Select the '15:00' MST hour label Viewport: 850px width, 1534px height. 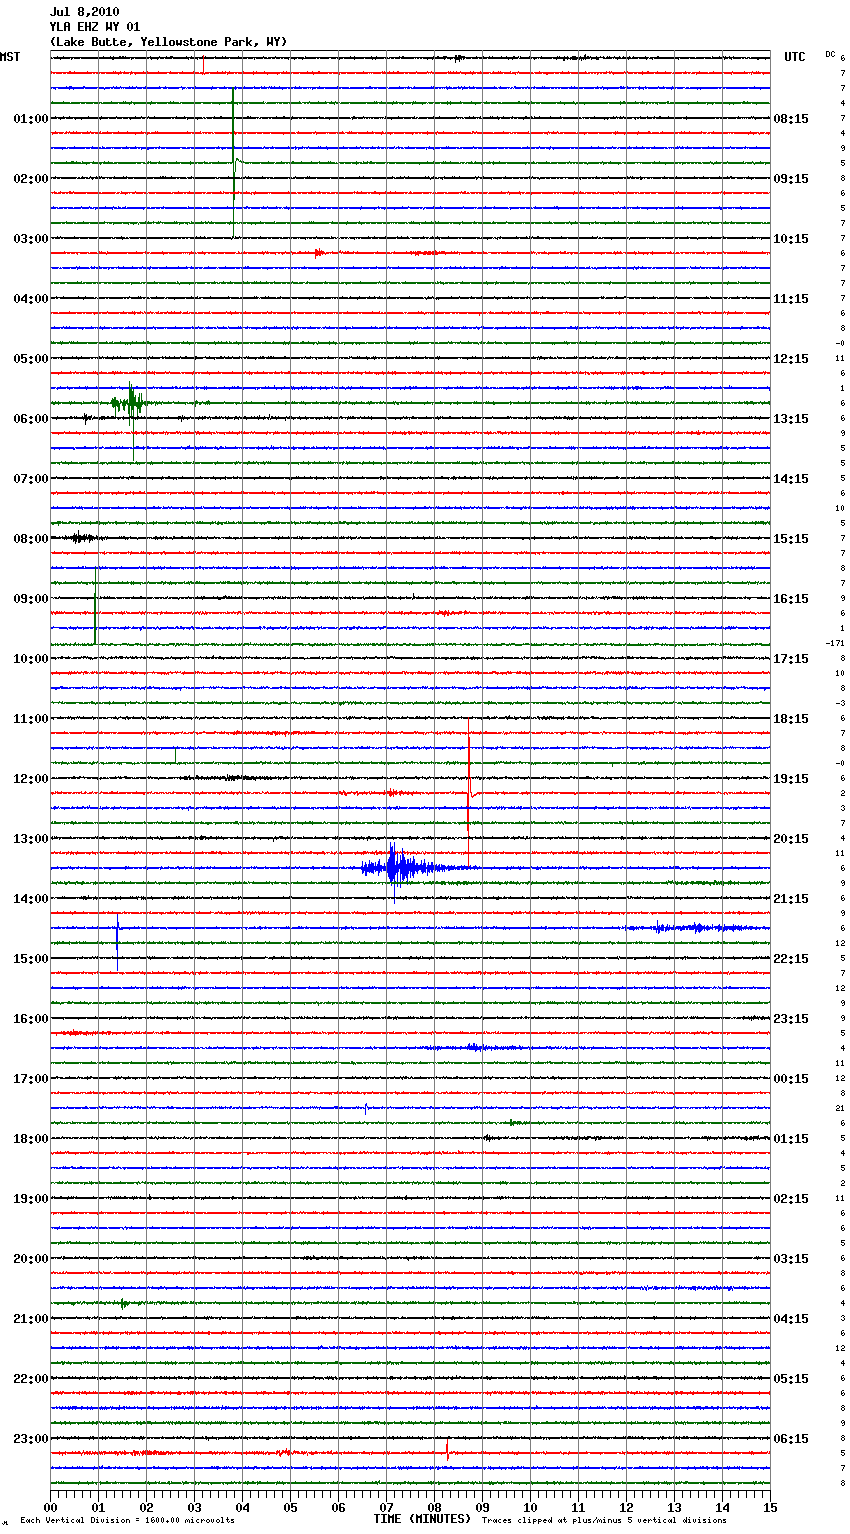[x=30, y=959]
